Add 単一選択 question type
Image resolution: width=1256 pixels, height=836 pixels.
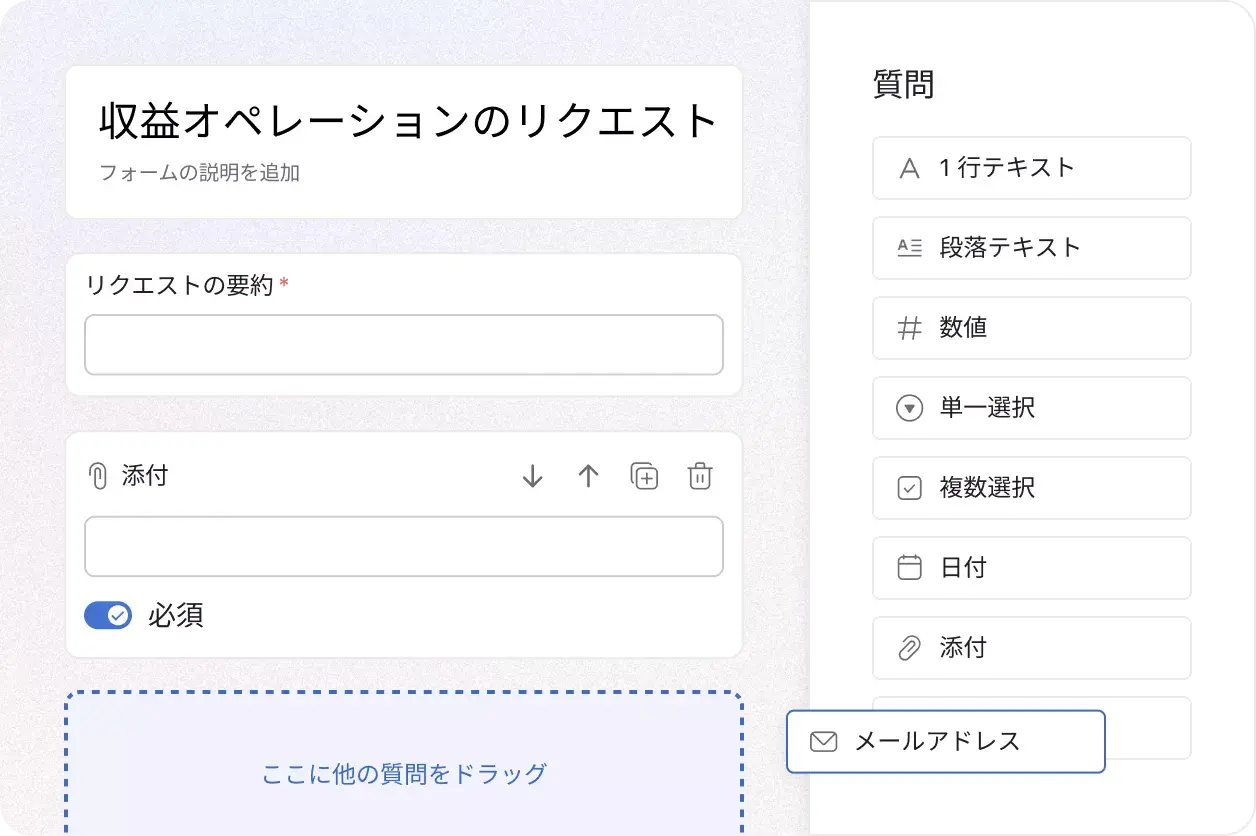[x=1032, y=408]
